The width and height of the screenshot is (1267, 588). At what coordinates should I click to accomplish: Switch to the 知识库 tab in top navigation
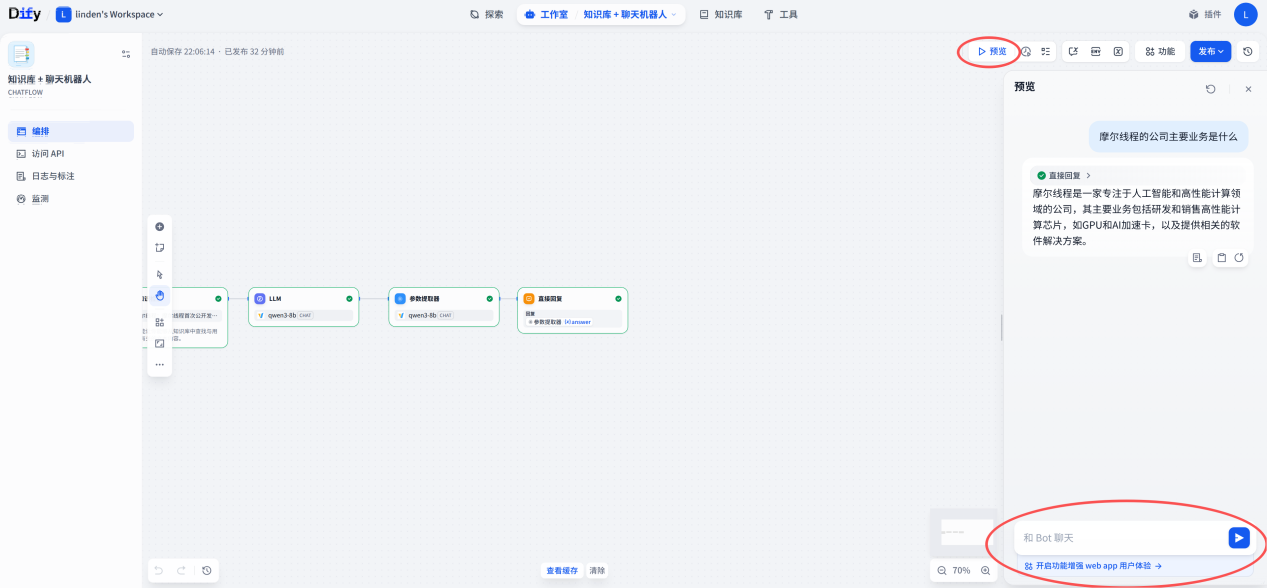(721, 15)
